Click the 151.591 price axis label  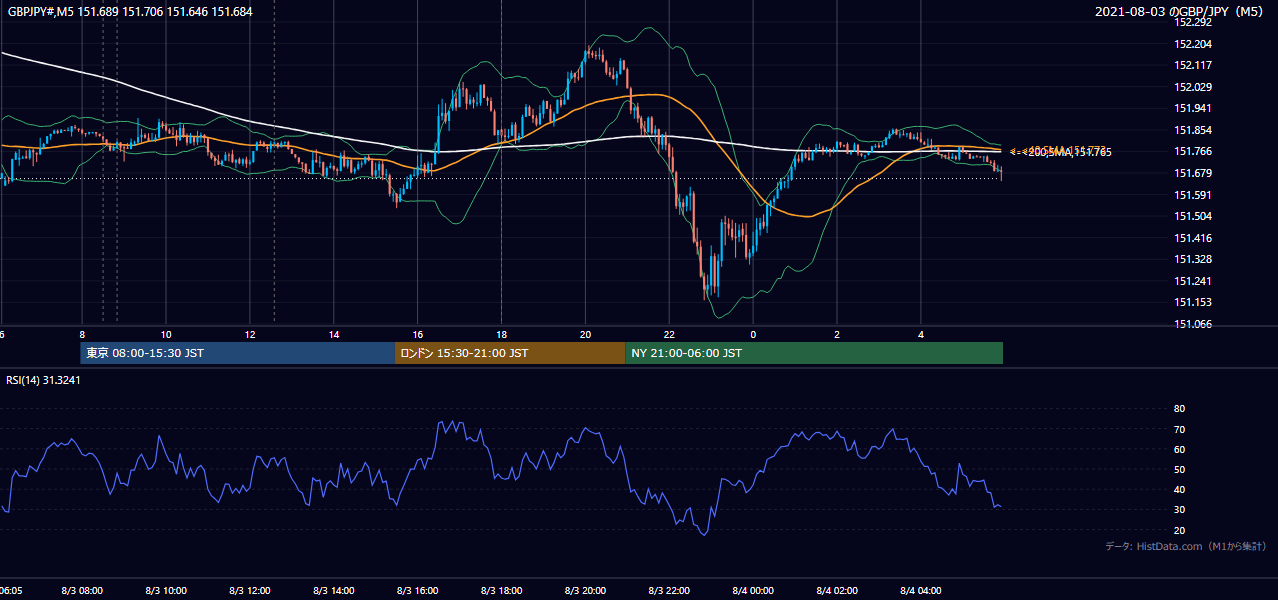coord(1194,195)
